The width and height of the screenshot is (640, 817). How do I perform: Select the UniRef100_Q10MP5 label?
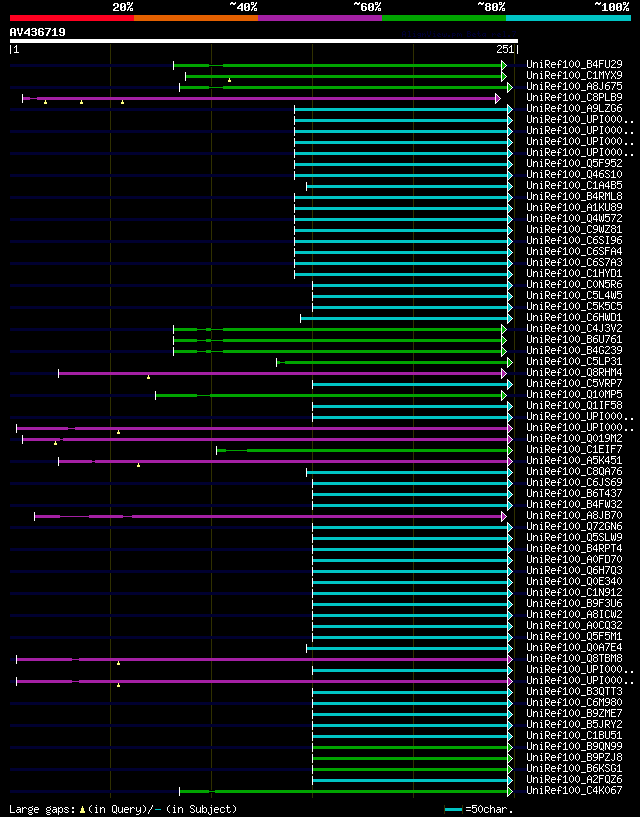click(x=574, y=394)
